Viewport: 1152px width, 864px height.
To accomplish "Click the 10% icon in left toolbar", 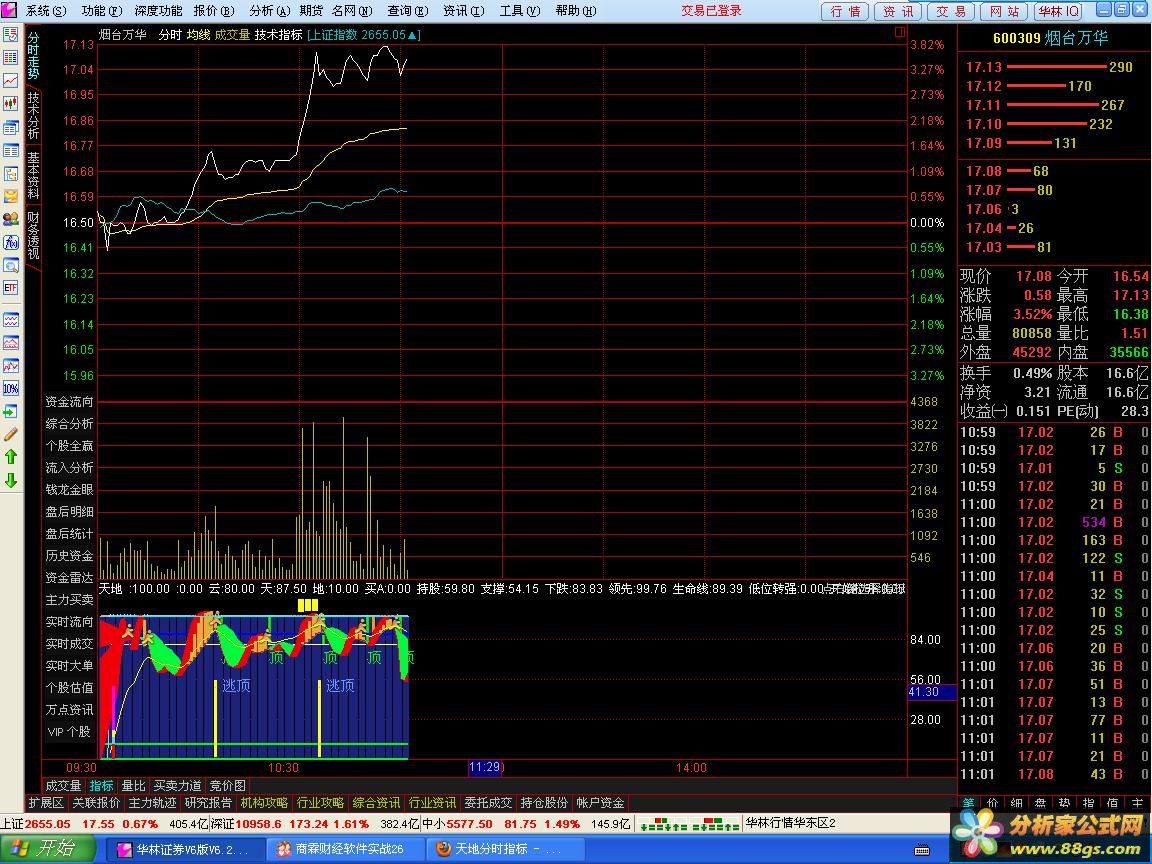I will 10,389.
